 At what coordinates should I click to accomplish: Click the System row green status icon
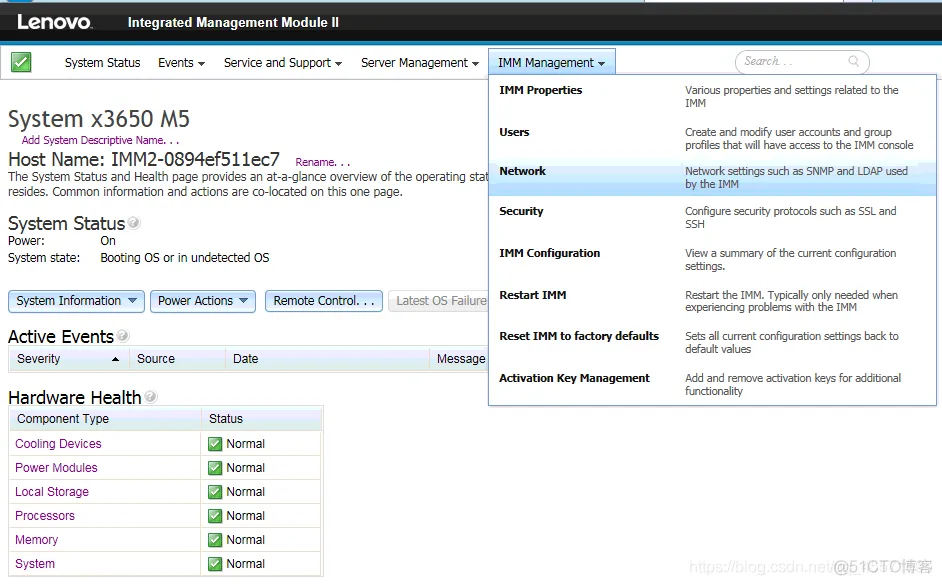214,564
